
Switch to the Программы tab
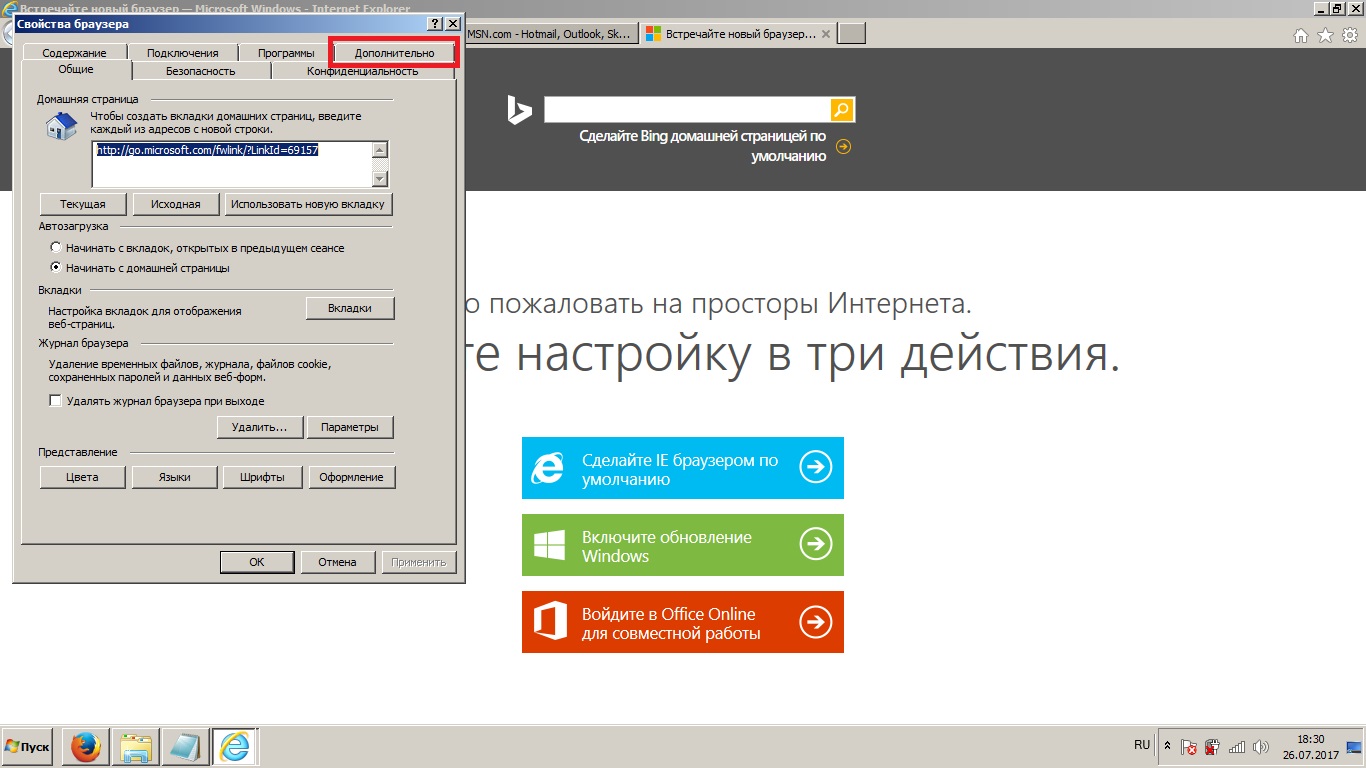(x=286, y=53)
